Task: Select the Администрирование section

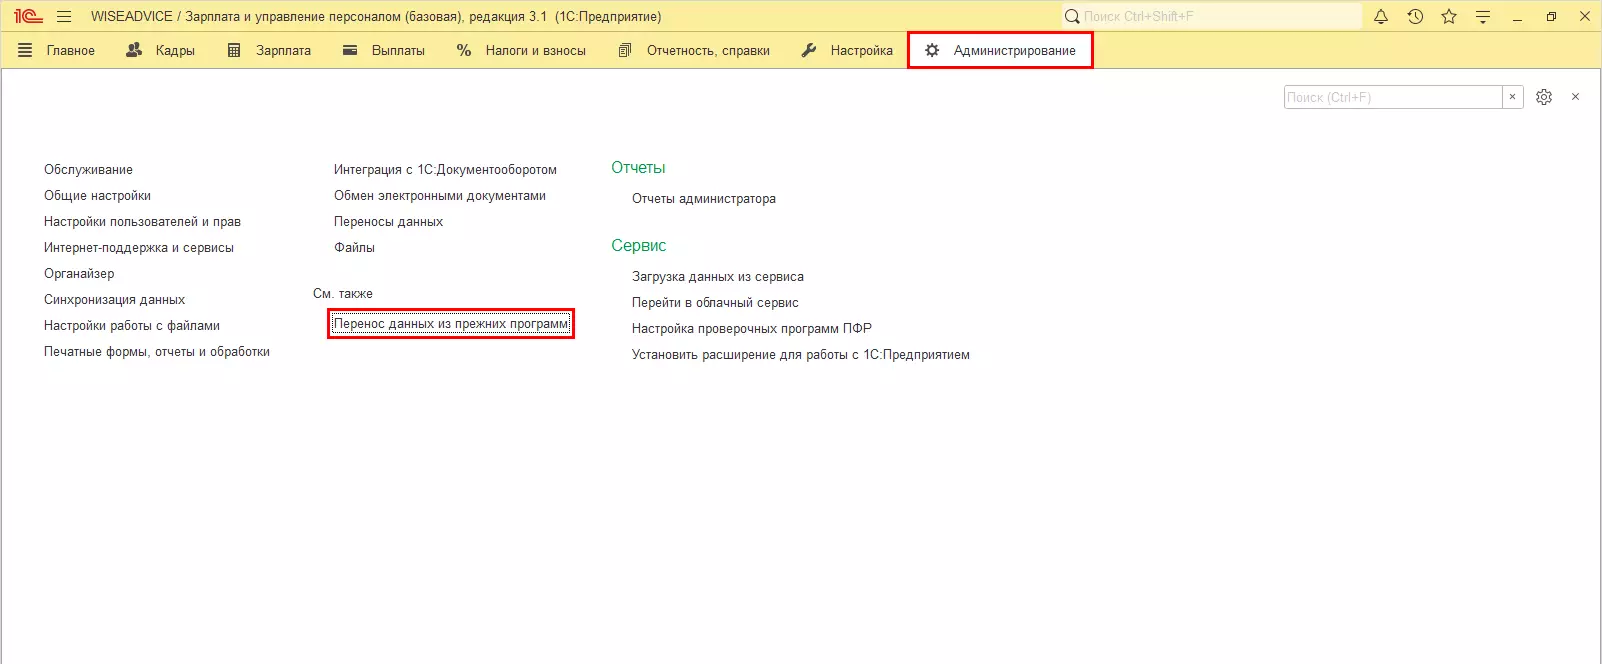Action: pos(1000,50)
